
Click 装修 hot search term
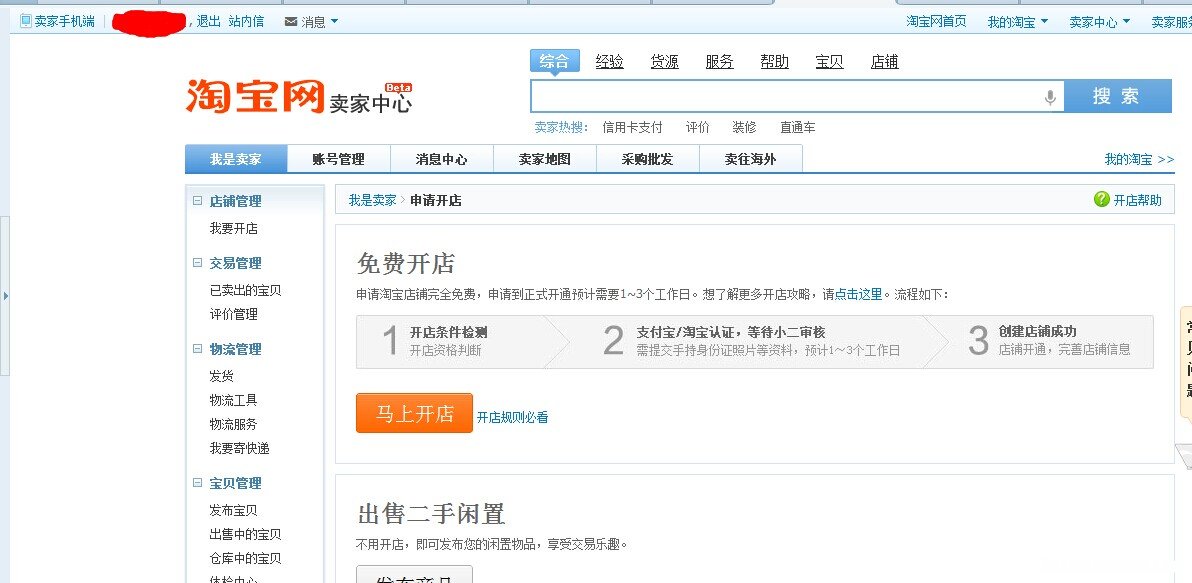pos(744,127)
